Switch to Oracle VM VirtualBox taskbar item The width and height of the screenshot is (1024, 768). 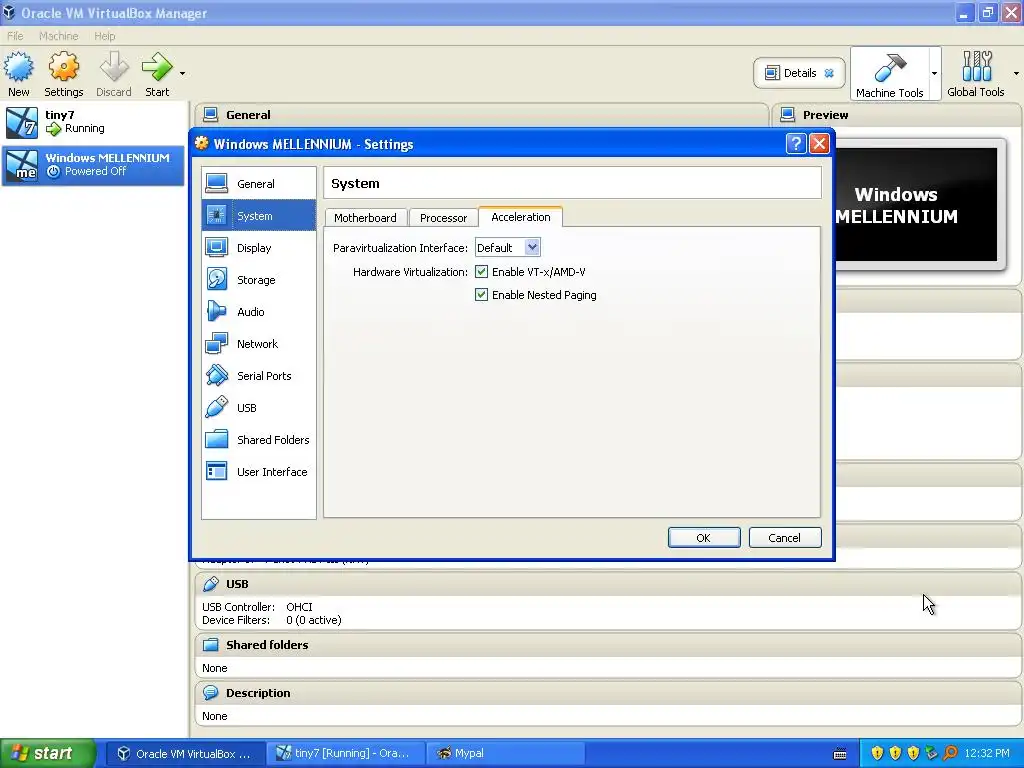tap(185, 754)
